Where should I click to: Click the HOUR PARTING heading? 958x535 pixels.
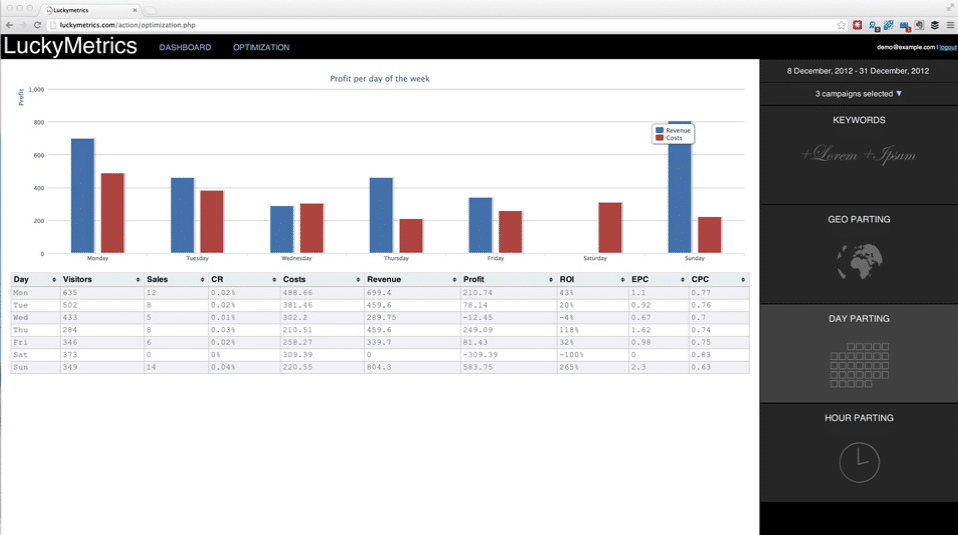point(858,418)
